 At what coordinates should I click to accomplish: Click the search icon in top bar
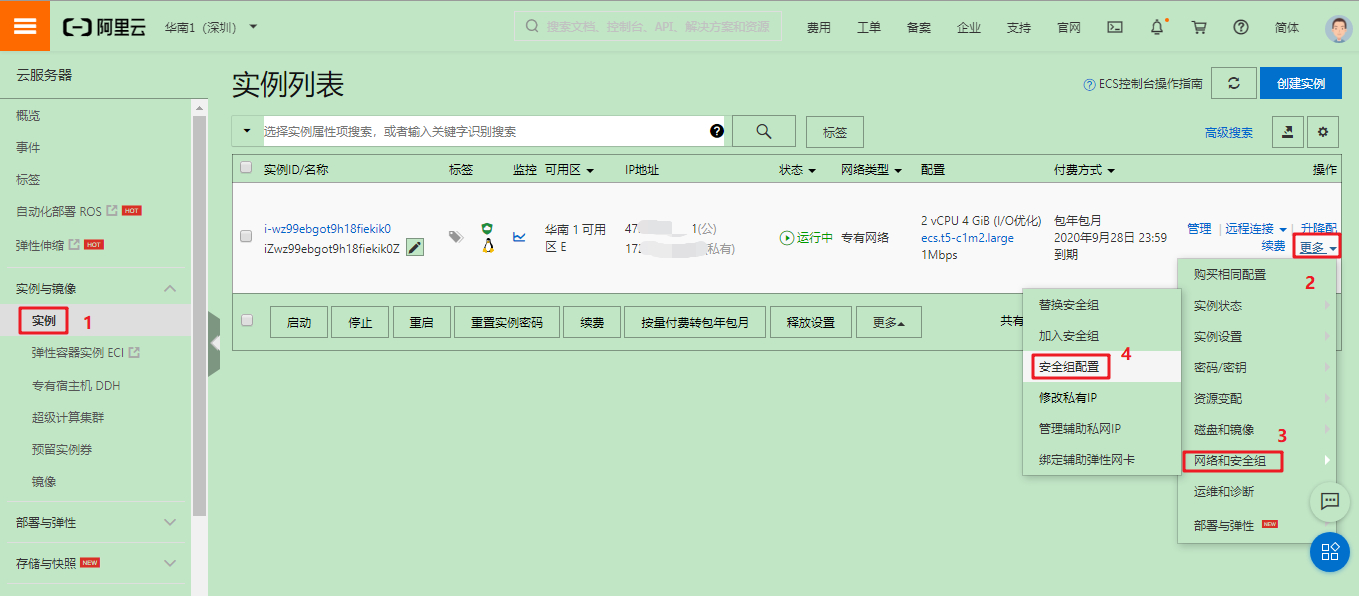coord(531,26)
